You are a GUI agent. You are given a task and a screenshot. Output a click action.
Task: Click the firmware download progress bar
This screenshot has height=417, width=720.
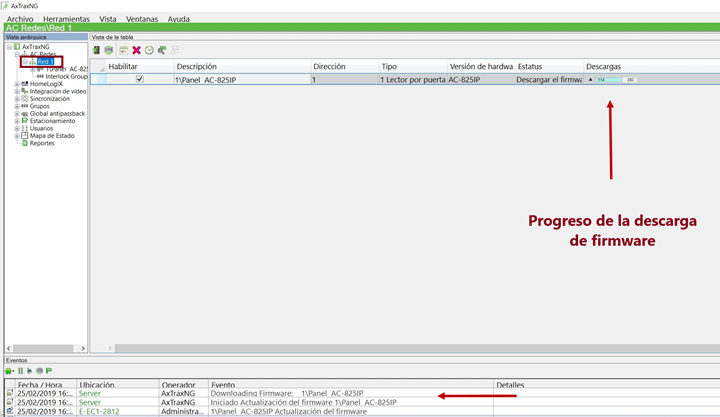click(x=615, y=79)
